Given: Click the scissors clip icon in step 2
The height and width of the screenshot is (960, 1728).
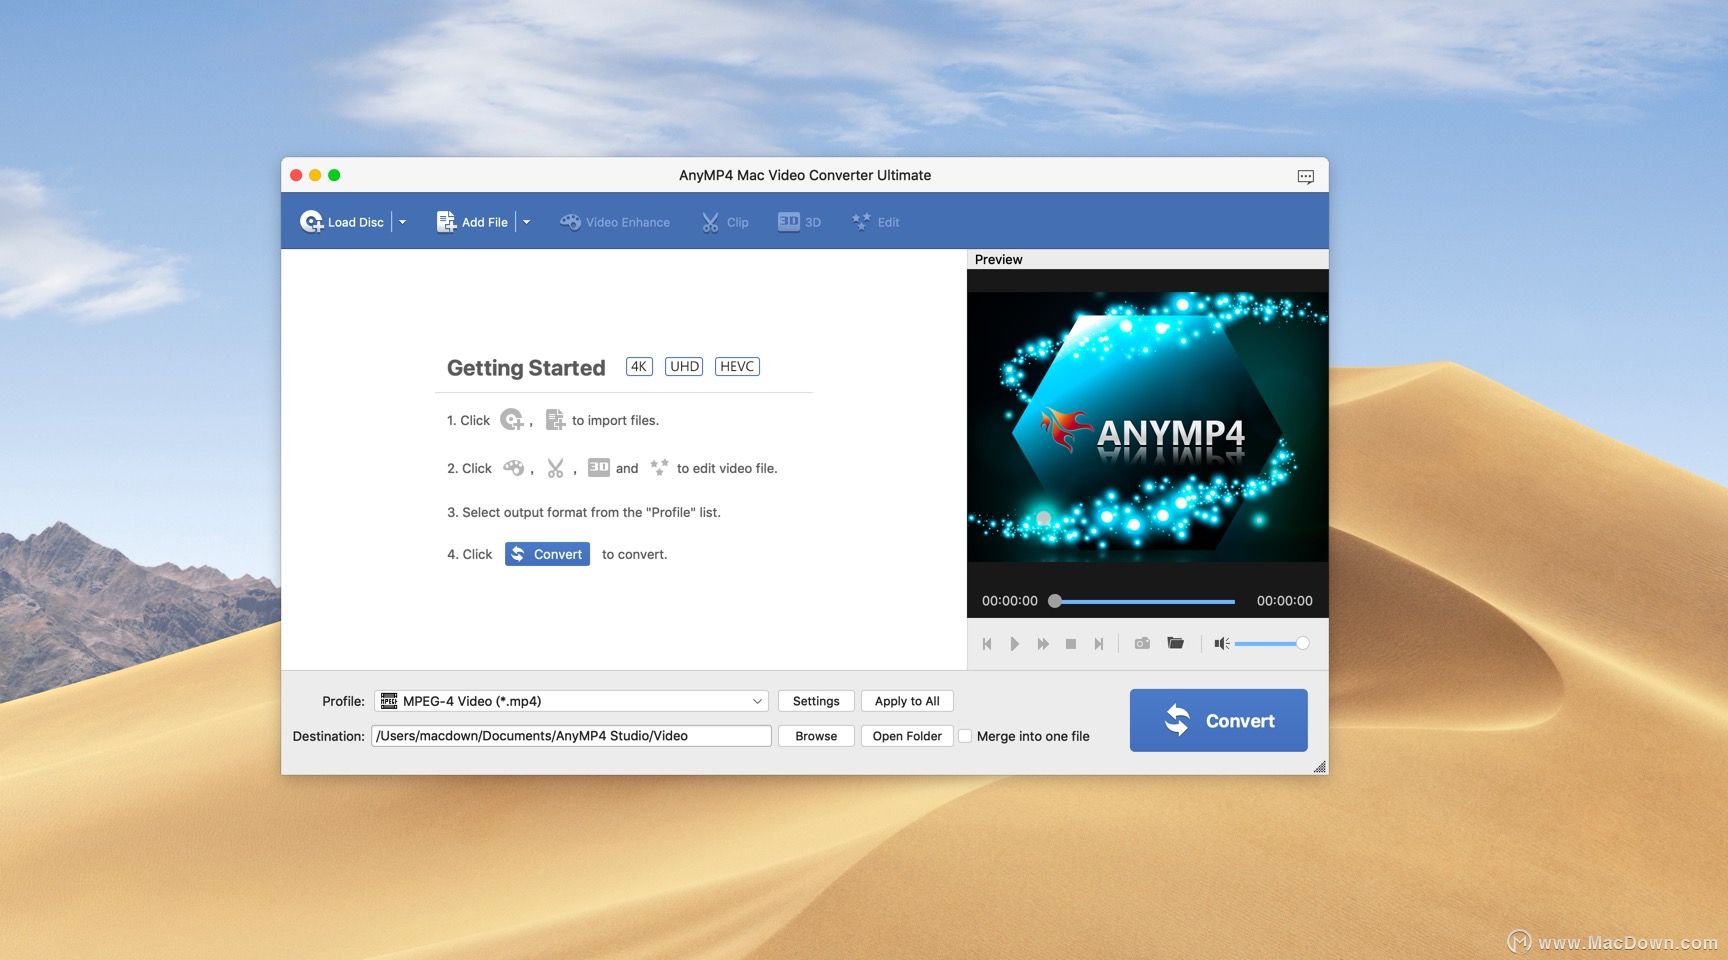Looking at the screenshot, I should point(555,468).
